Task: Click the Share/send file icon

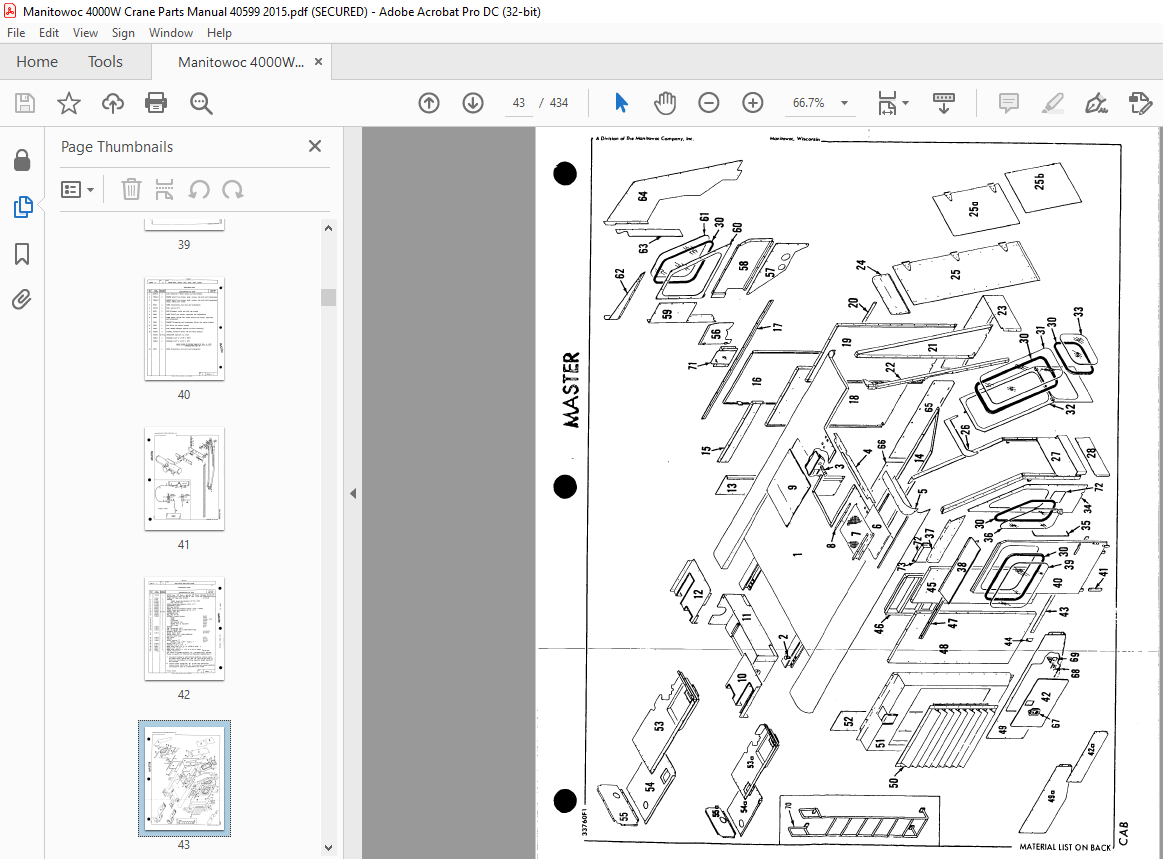Action: 1140,103
